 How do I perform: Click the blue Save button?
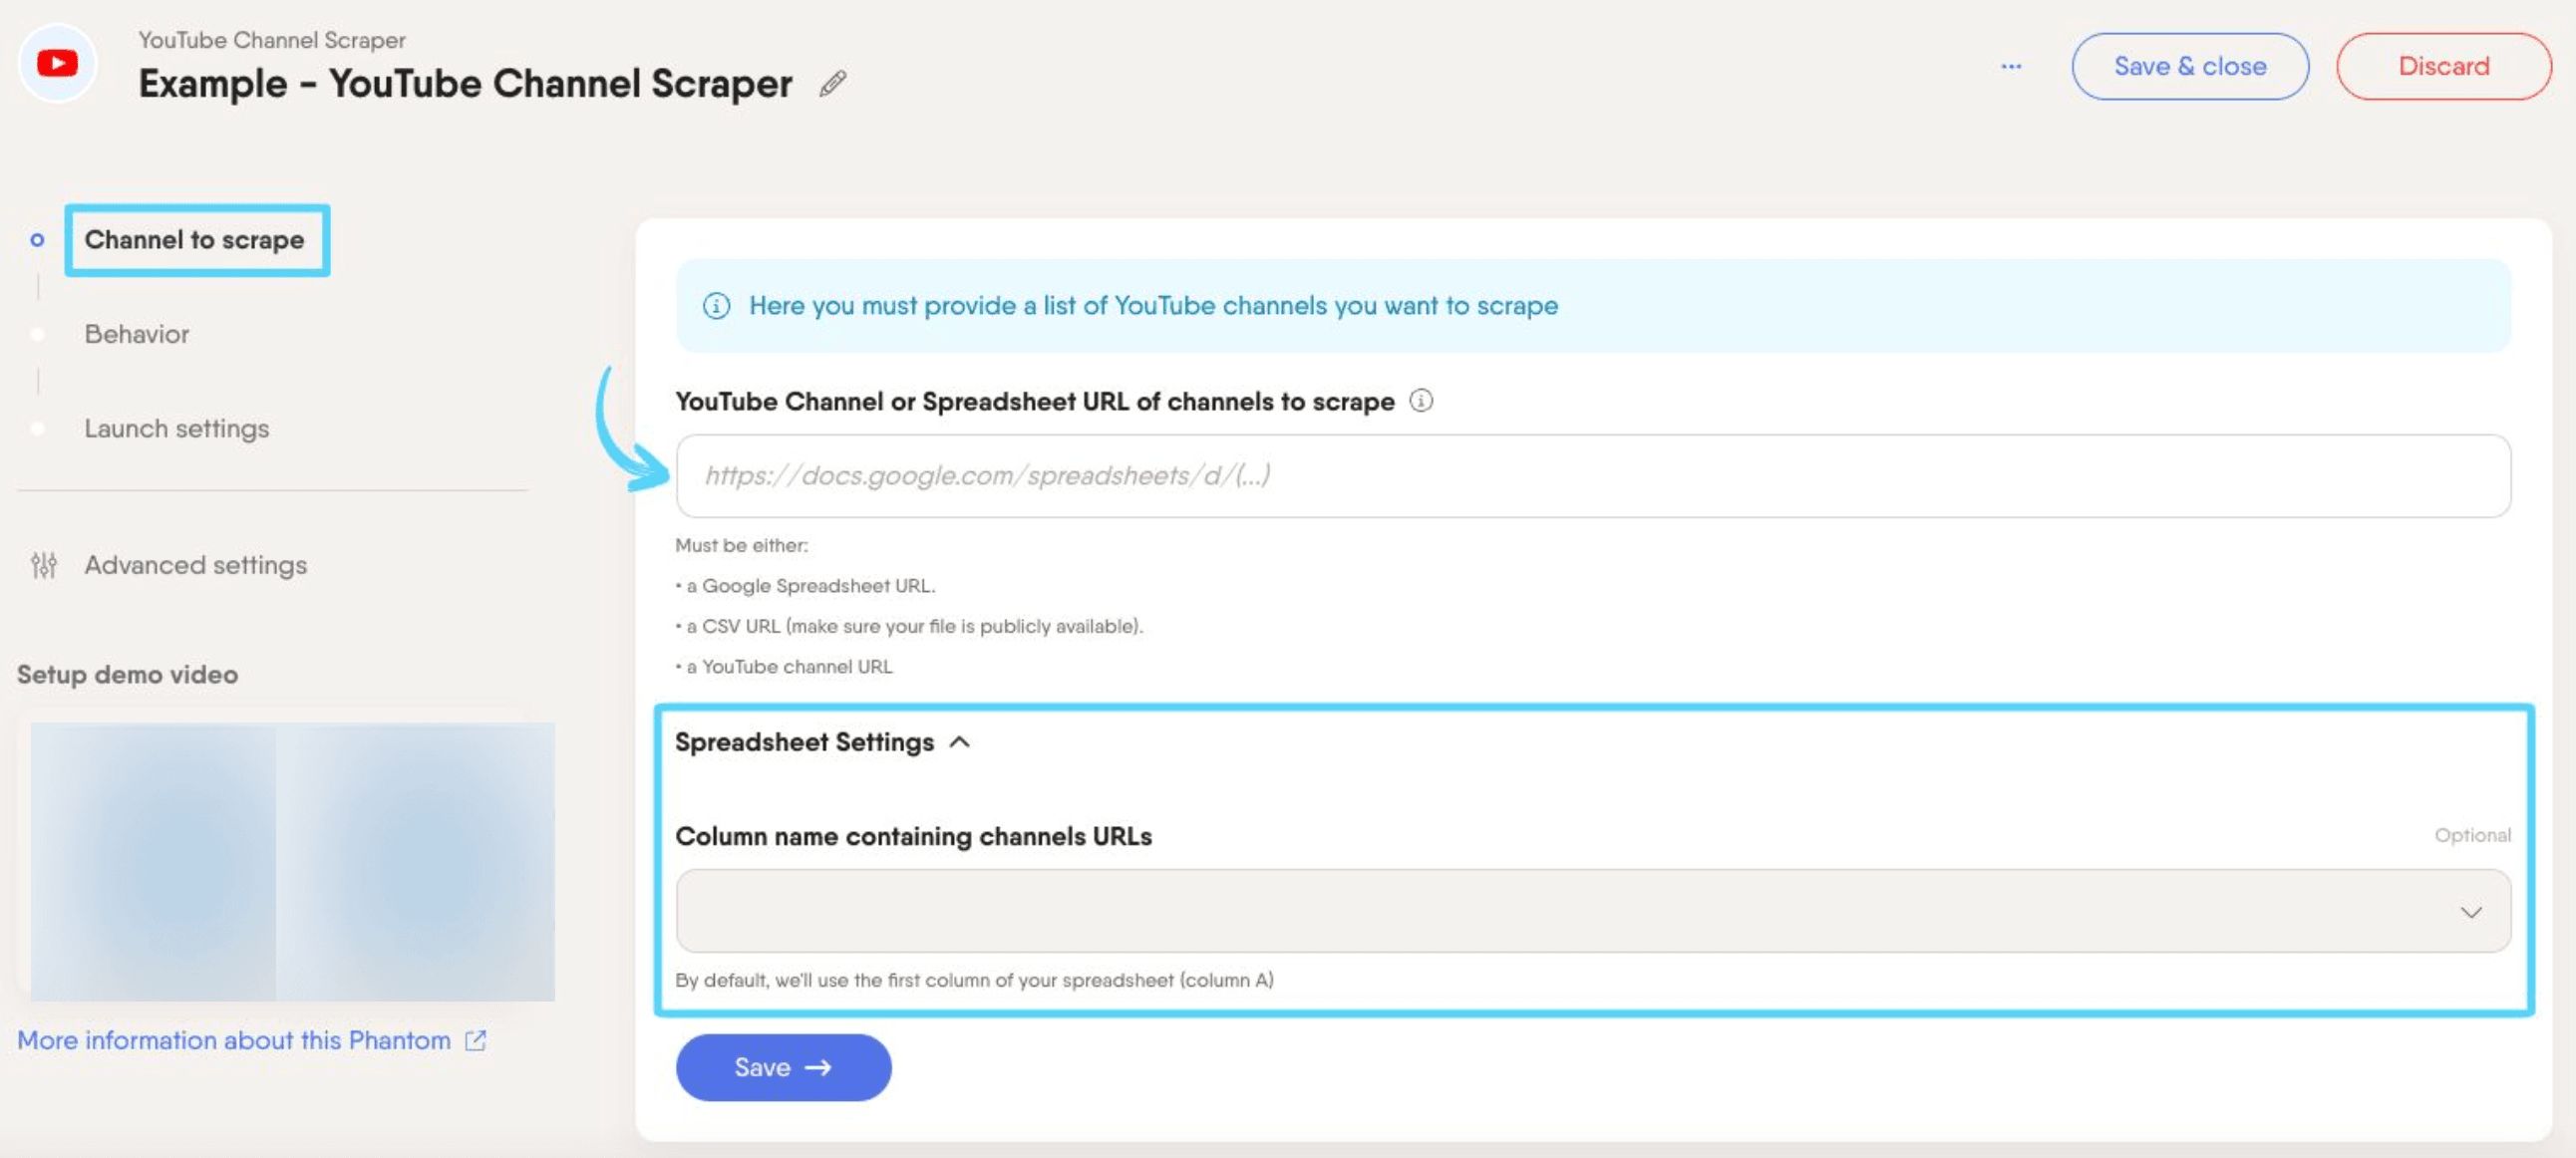pyautogui.click(x=783, y=1067)
